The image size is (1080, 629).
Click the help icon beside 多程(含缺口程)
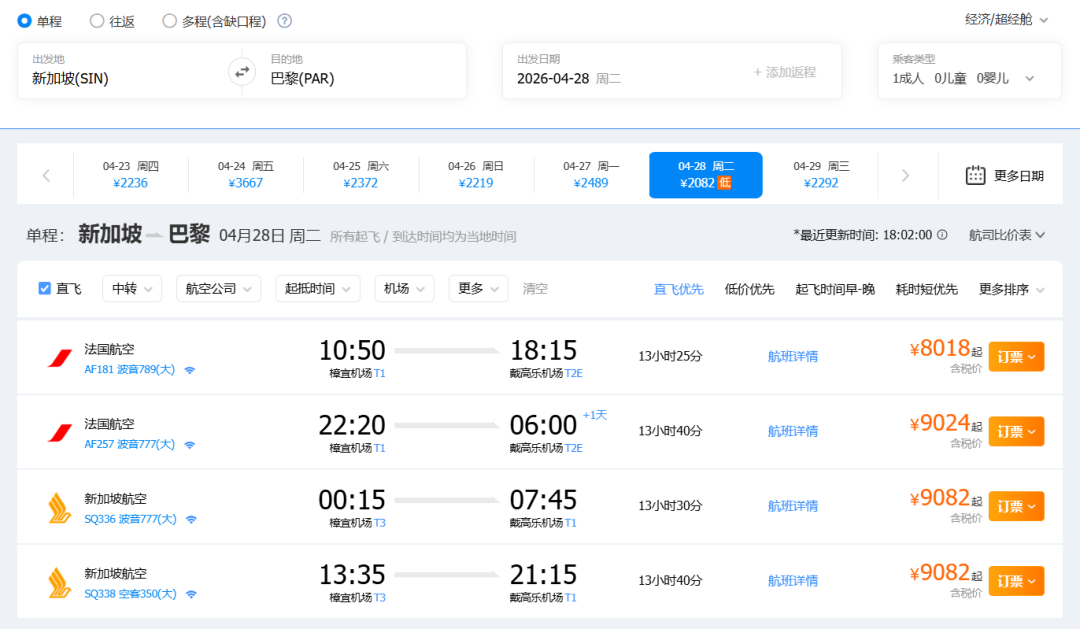pyautogui.click(x=285, y=21)
